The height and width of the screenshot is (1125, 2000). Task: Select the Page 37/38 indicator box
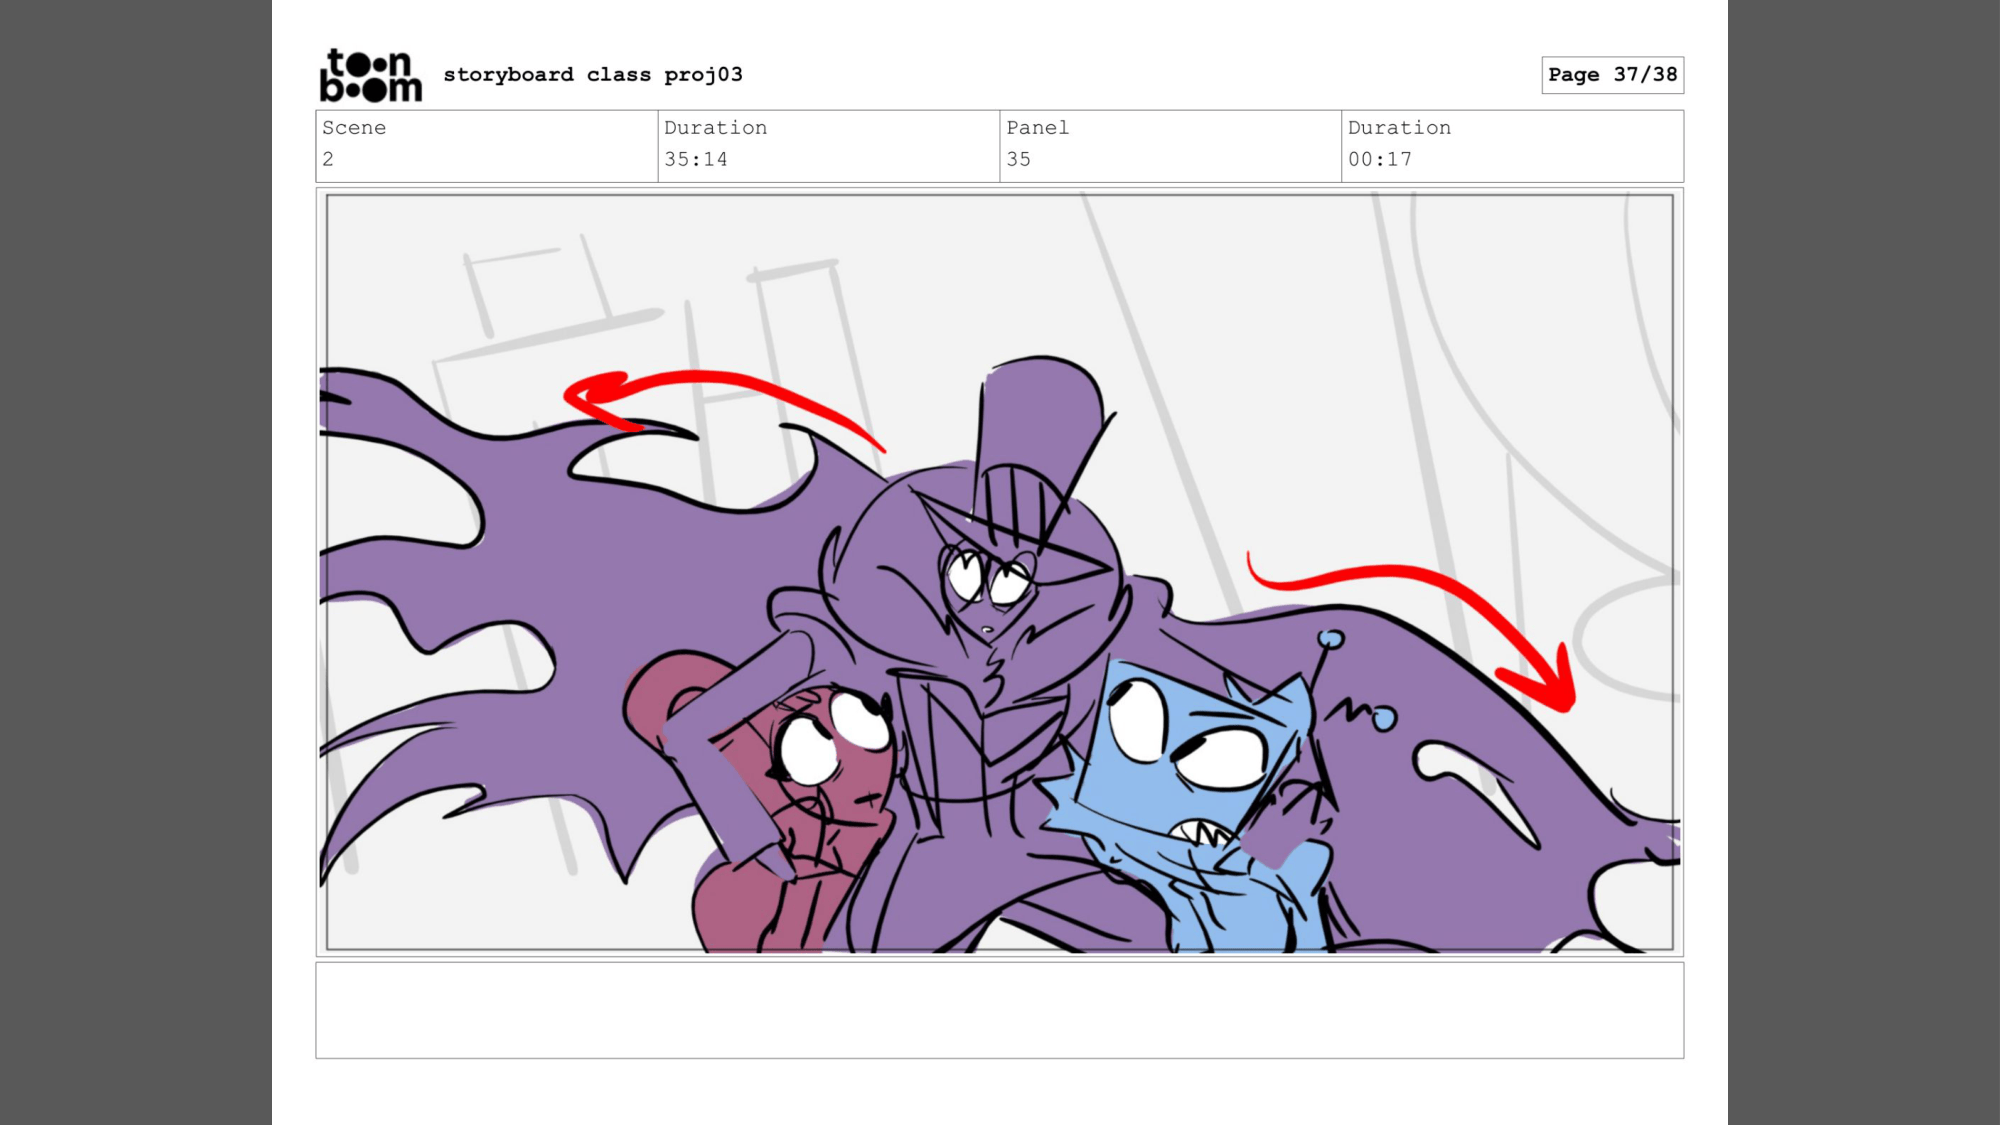click(1612, 75)
